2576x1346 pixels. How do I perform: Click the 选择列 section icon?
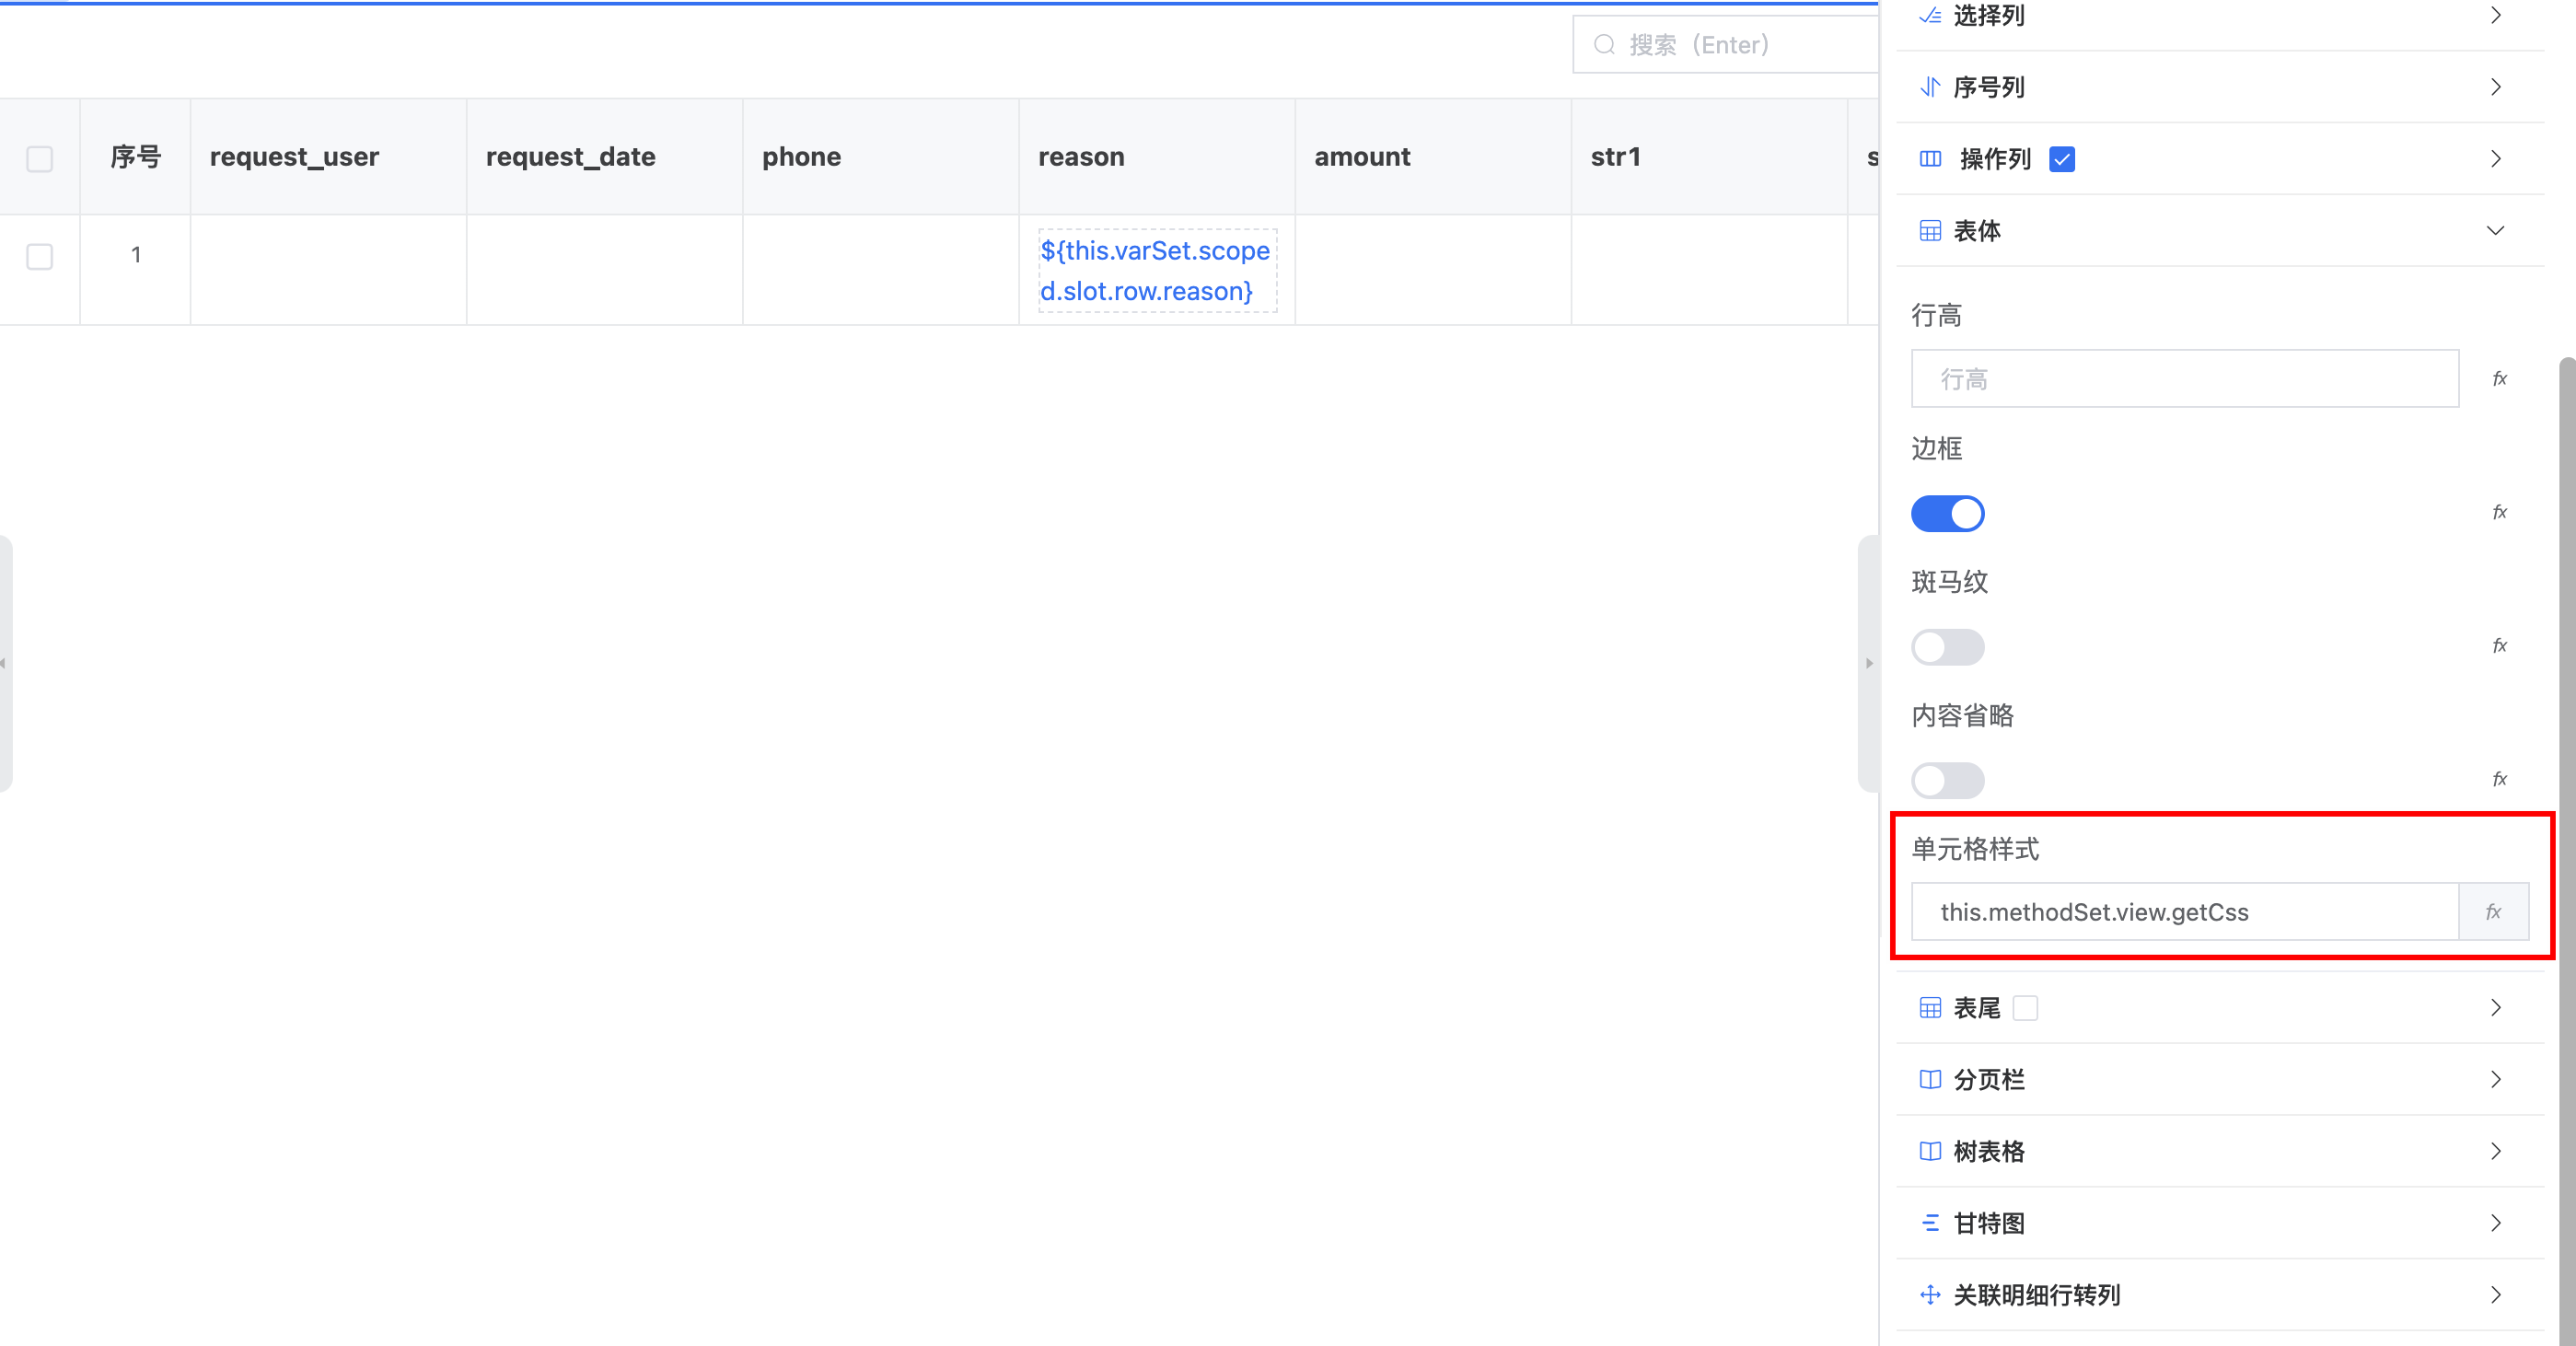1930,15
